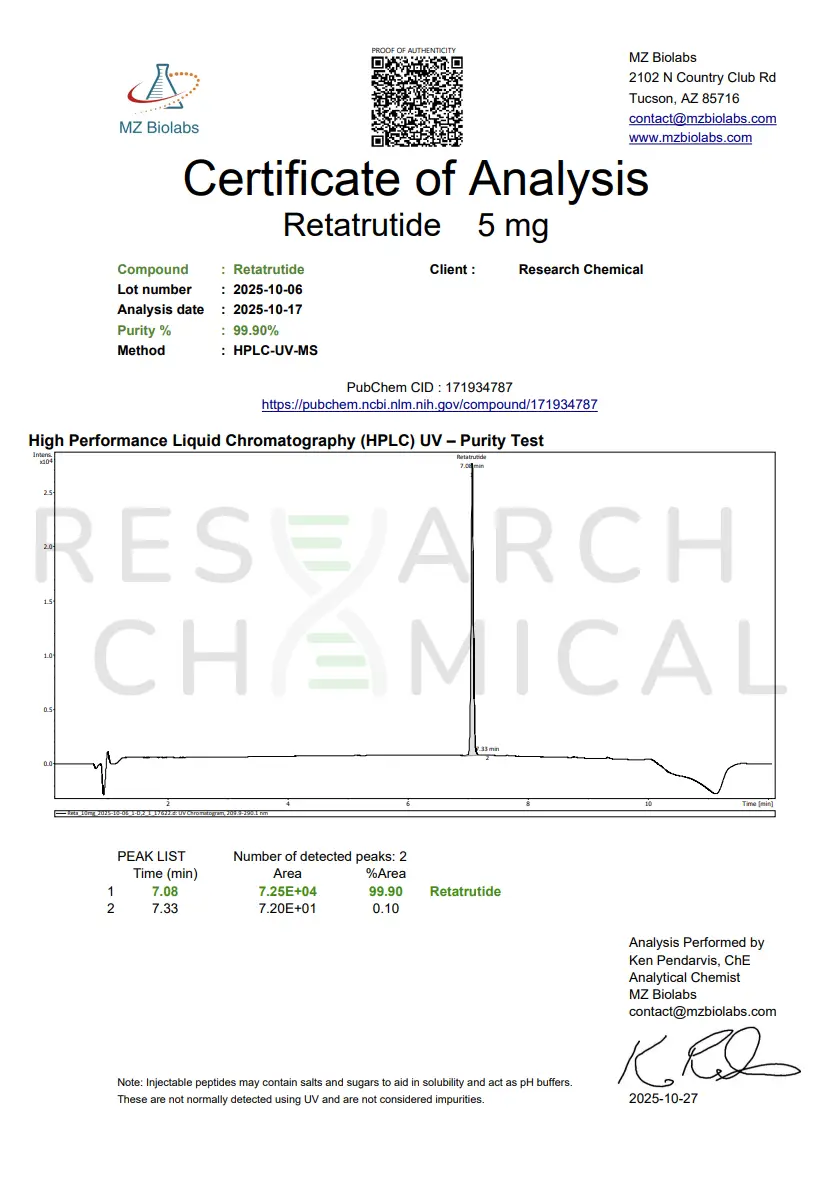831x1181 pixels.
Task: Open the contact@mzbiolabs.com link in the header
Action: [702, 118]
